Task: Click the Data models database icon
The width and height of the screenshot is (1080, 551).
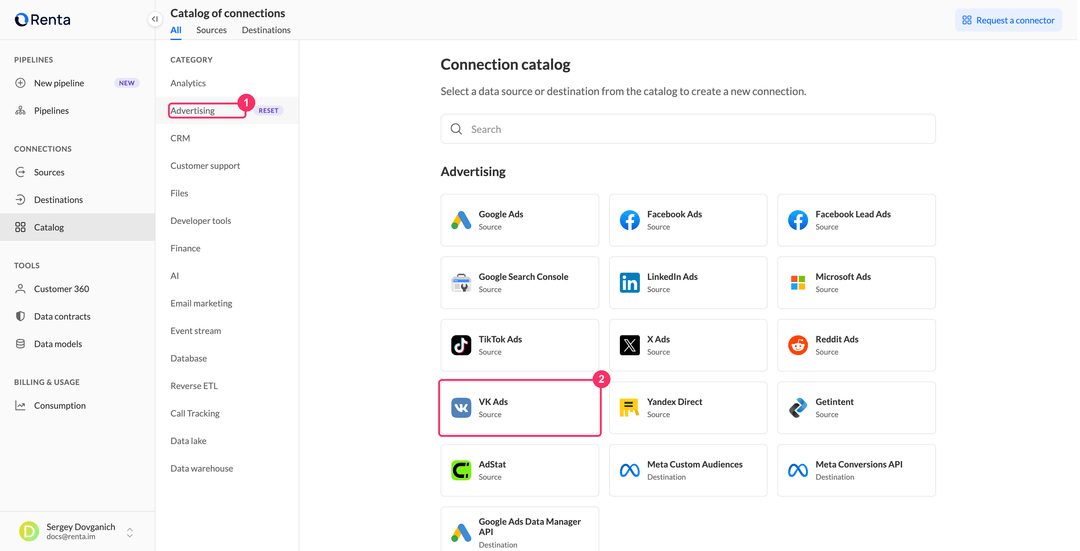Action: (20, 344)
